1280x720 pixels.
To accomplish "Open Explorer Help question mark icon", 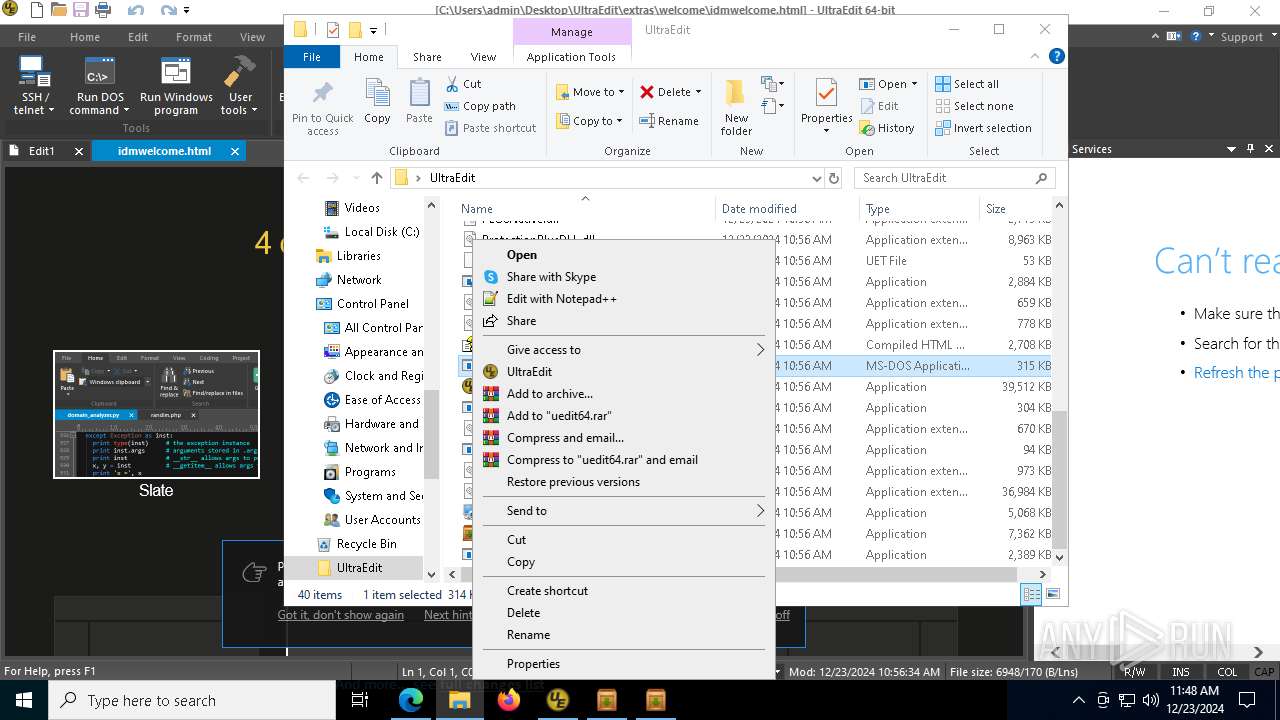I will tap(1056, 57).
